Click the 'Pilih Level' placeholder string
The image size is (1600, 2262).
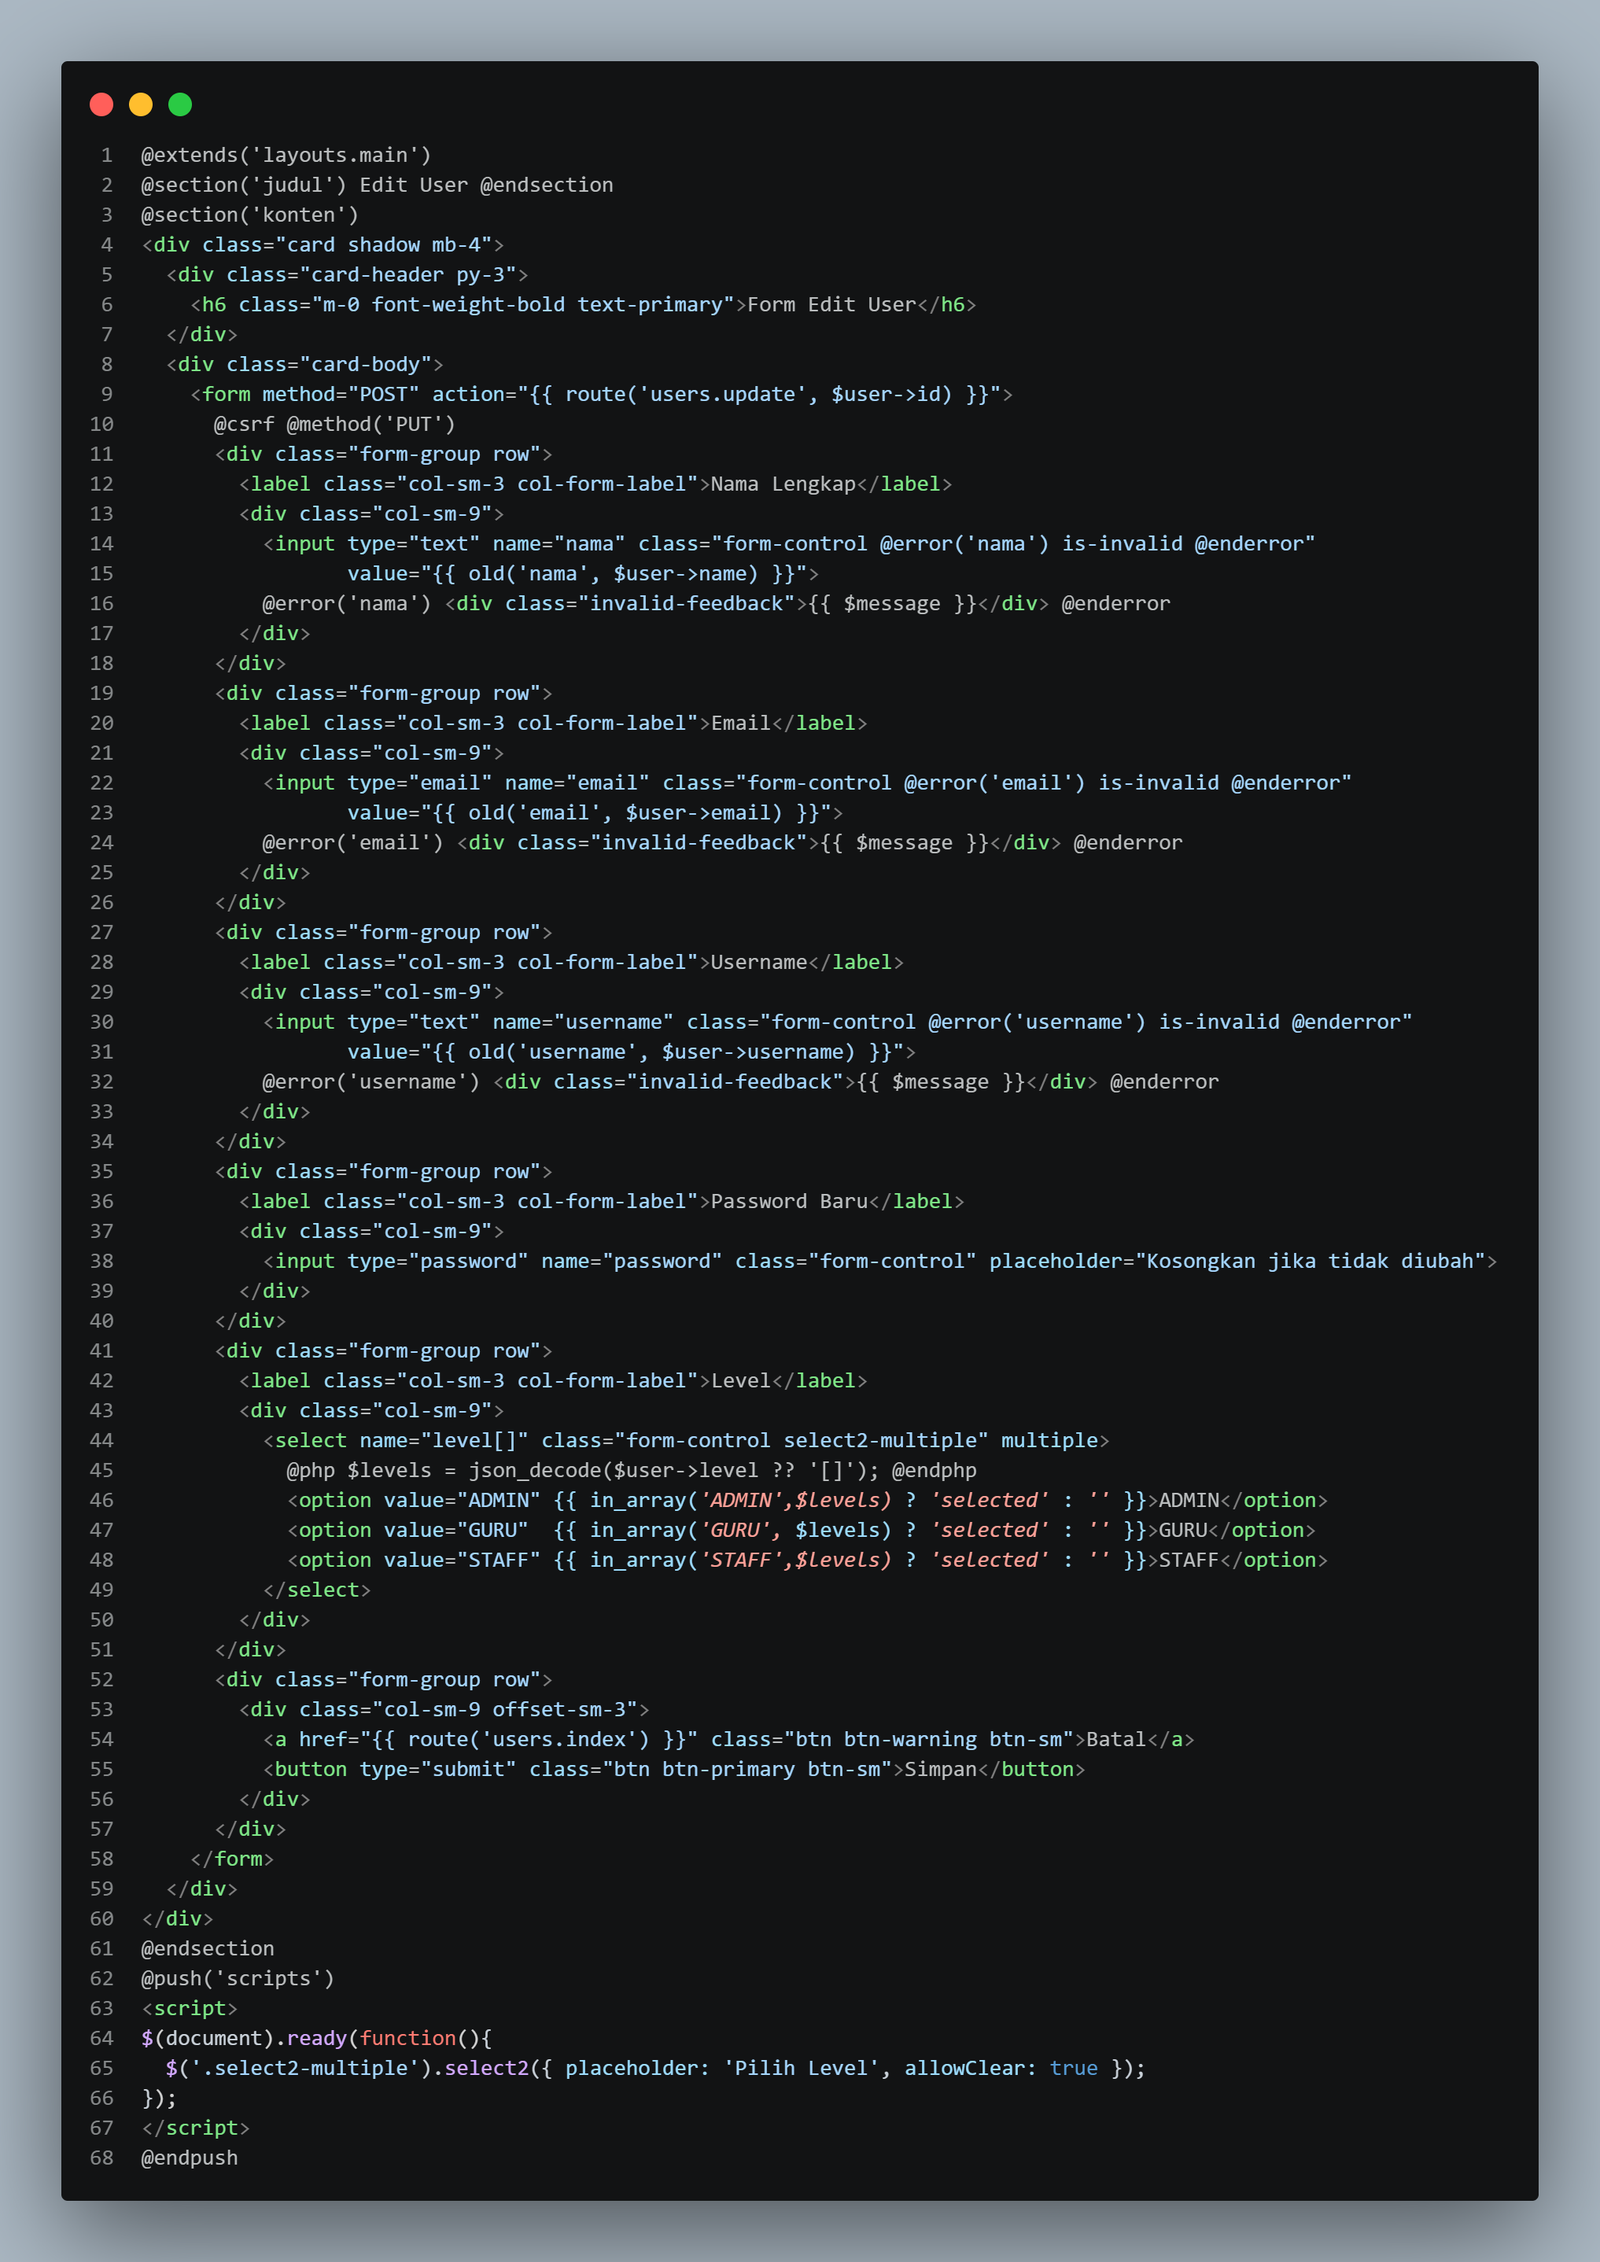pyautogui.click(x=802, y=2068)
